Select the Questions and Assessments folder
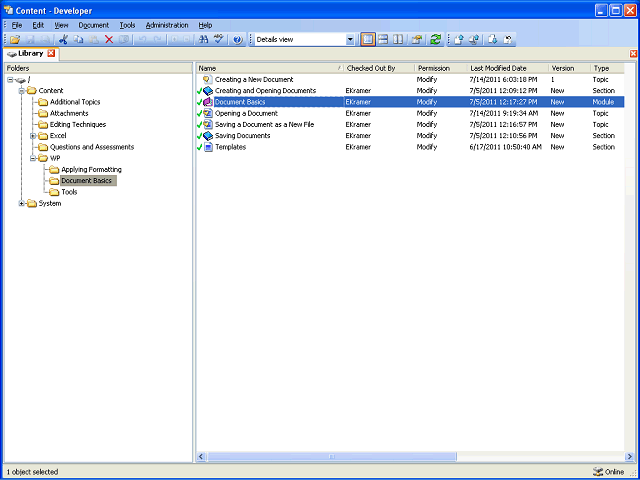The width and height of the screenshot is (640, 480). coord(92,147)
